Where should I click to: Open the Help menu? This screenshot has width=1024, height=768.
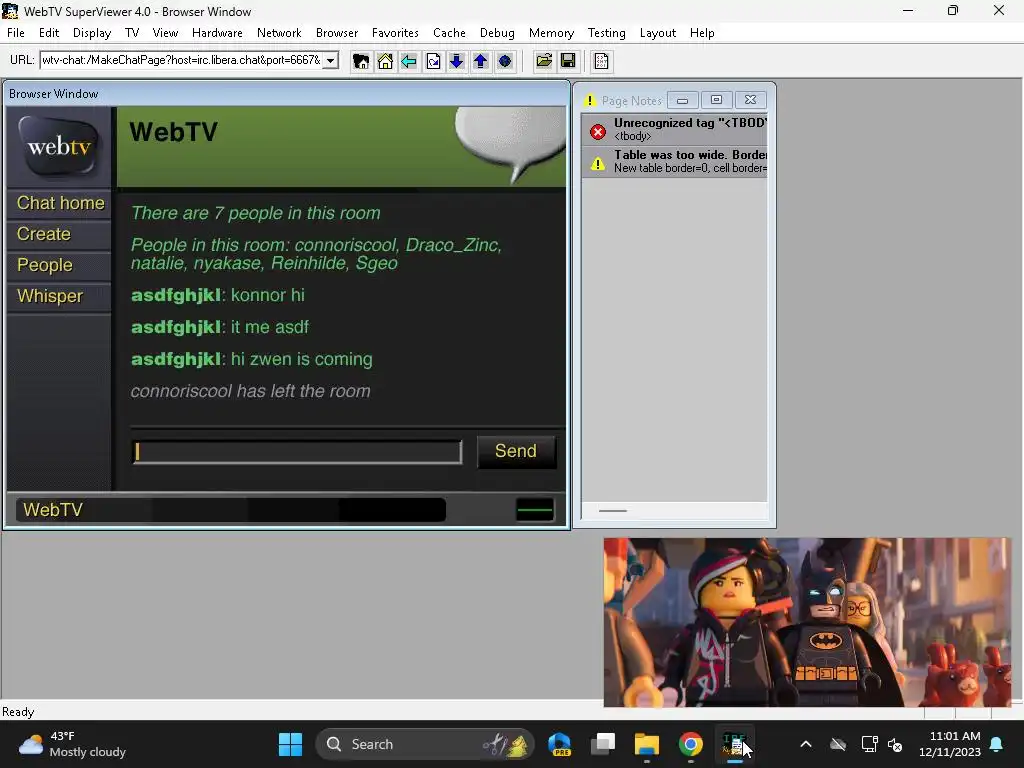pos(702,33)
